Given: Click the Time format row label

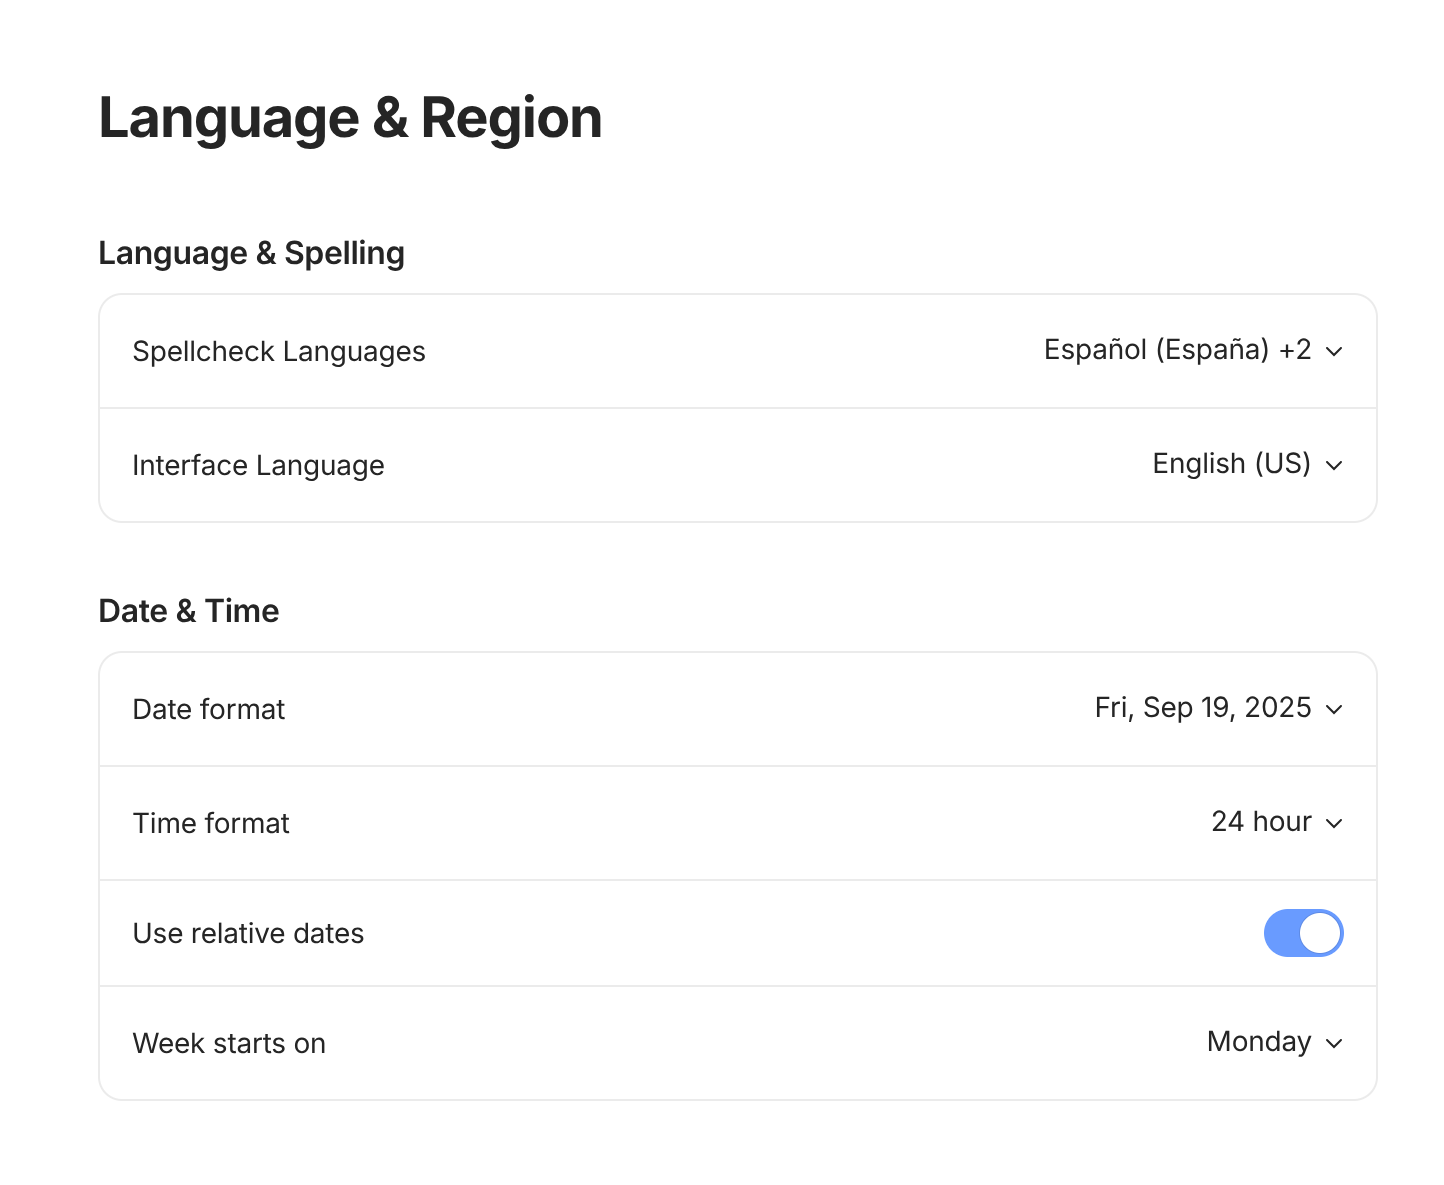Looking at the screenshot, I should pos(211,824).
